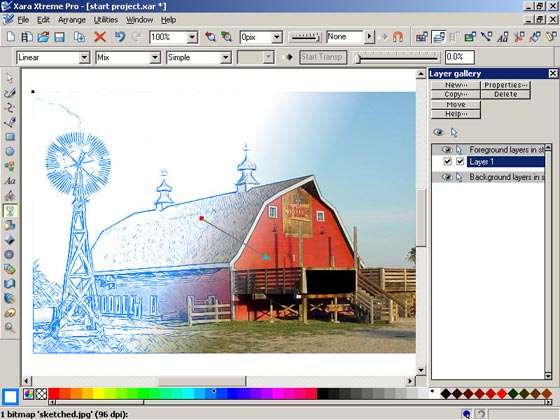The width and height of the screenshot is (560, 420).
Task: Click the transparency percentage slider
Action: (x=397, y=58)
